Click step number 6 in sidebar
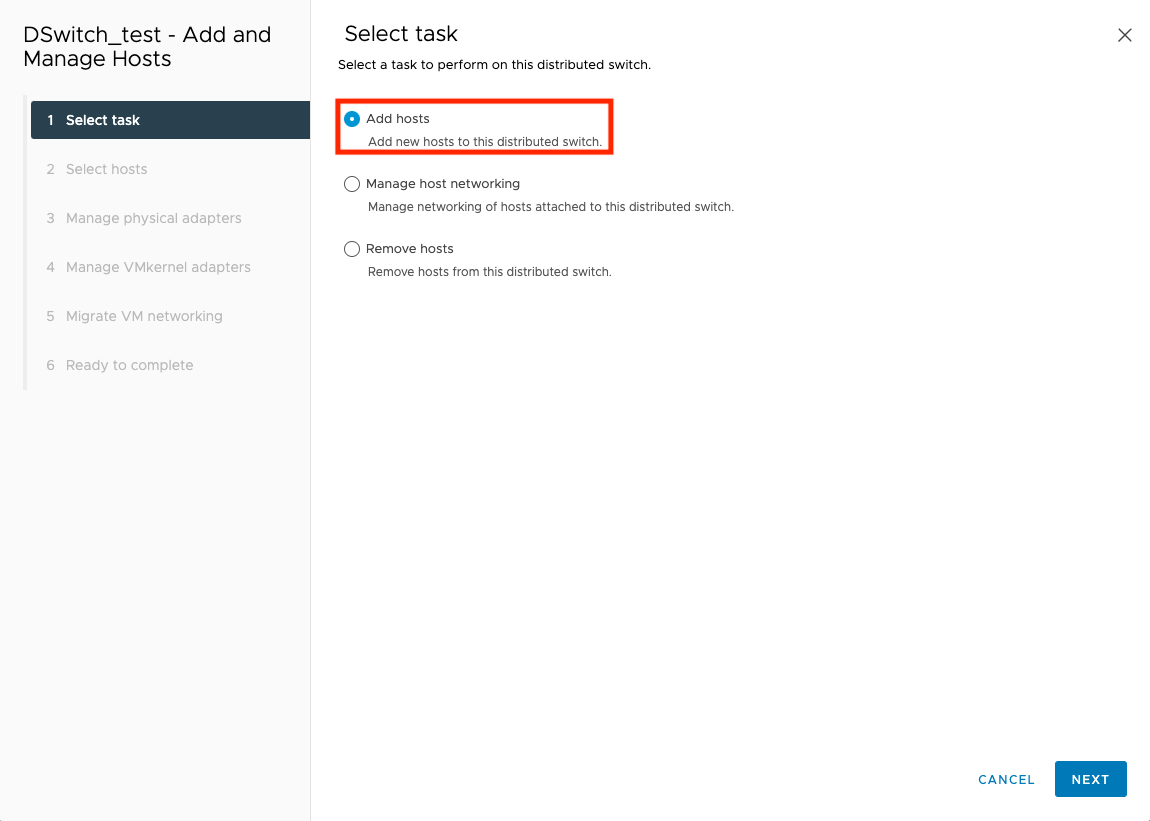This screenshot has width=1150, height=821. coord(50,365)
